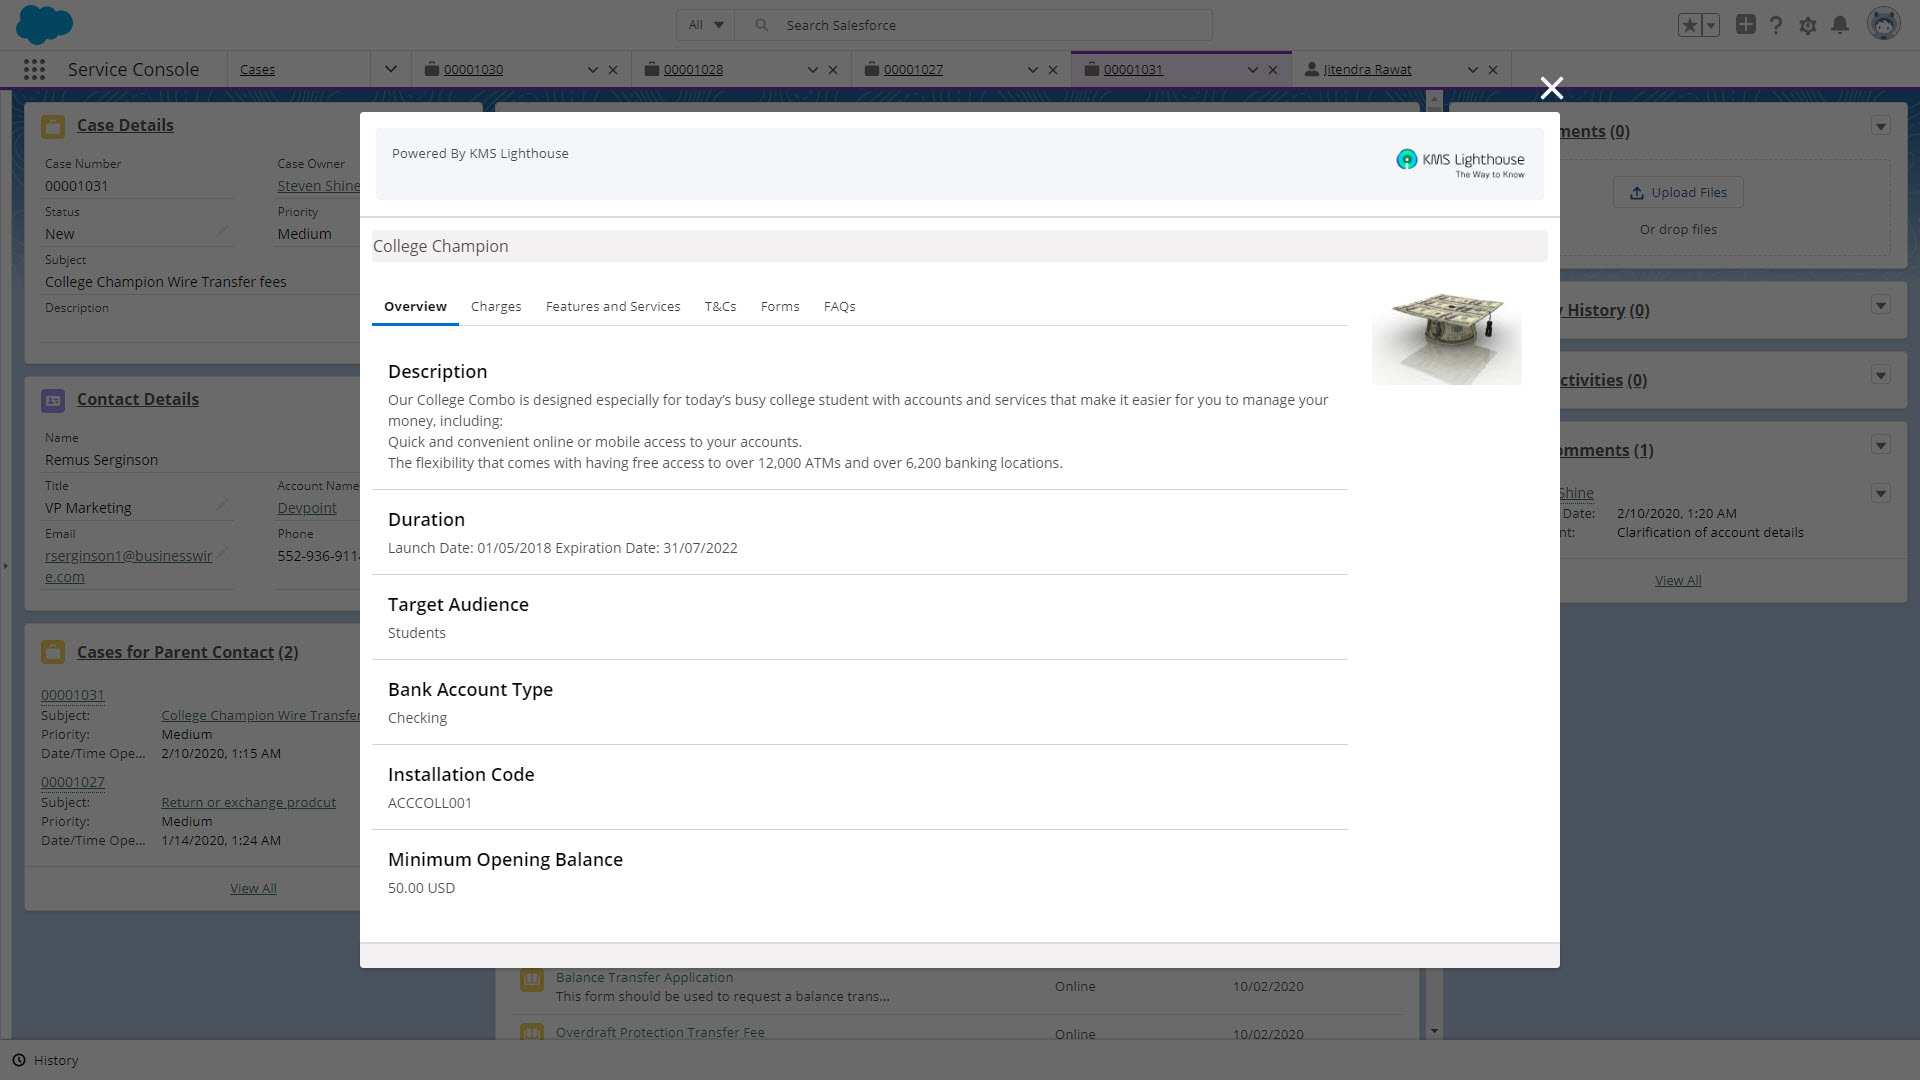The height and width of the screenshot is (1080, 1920).
Task: Click the user avatar profile icon
Action: point(1883,24)
